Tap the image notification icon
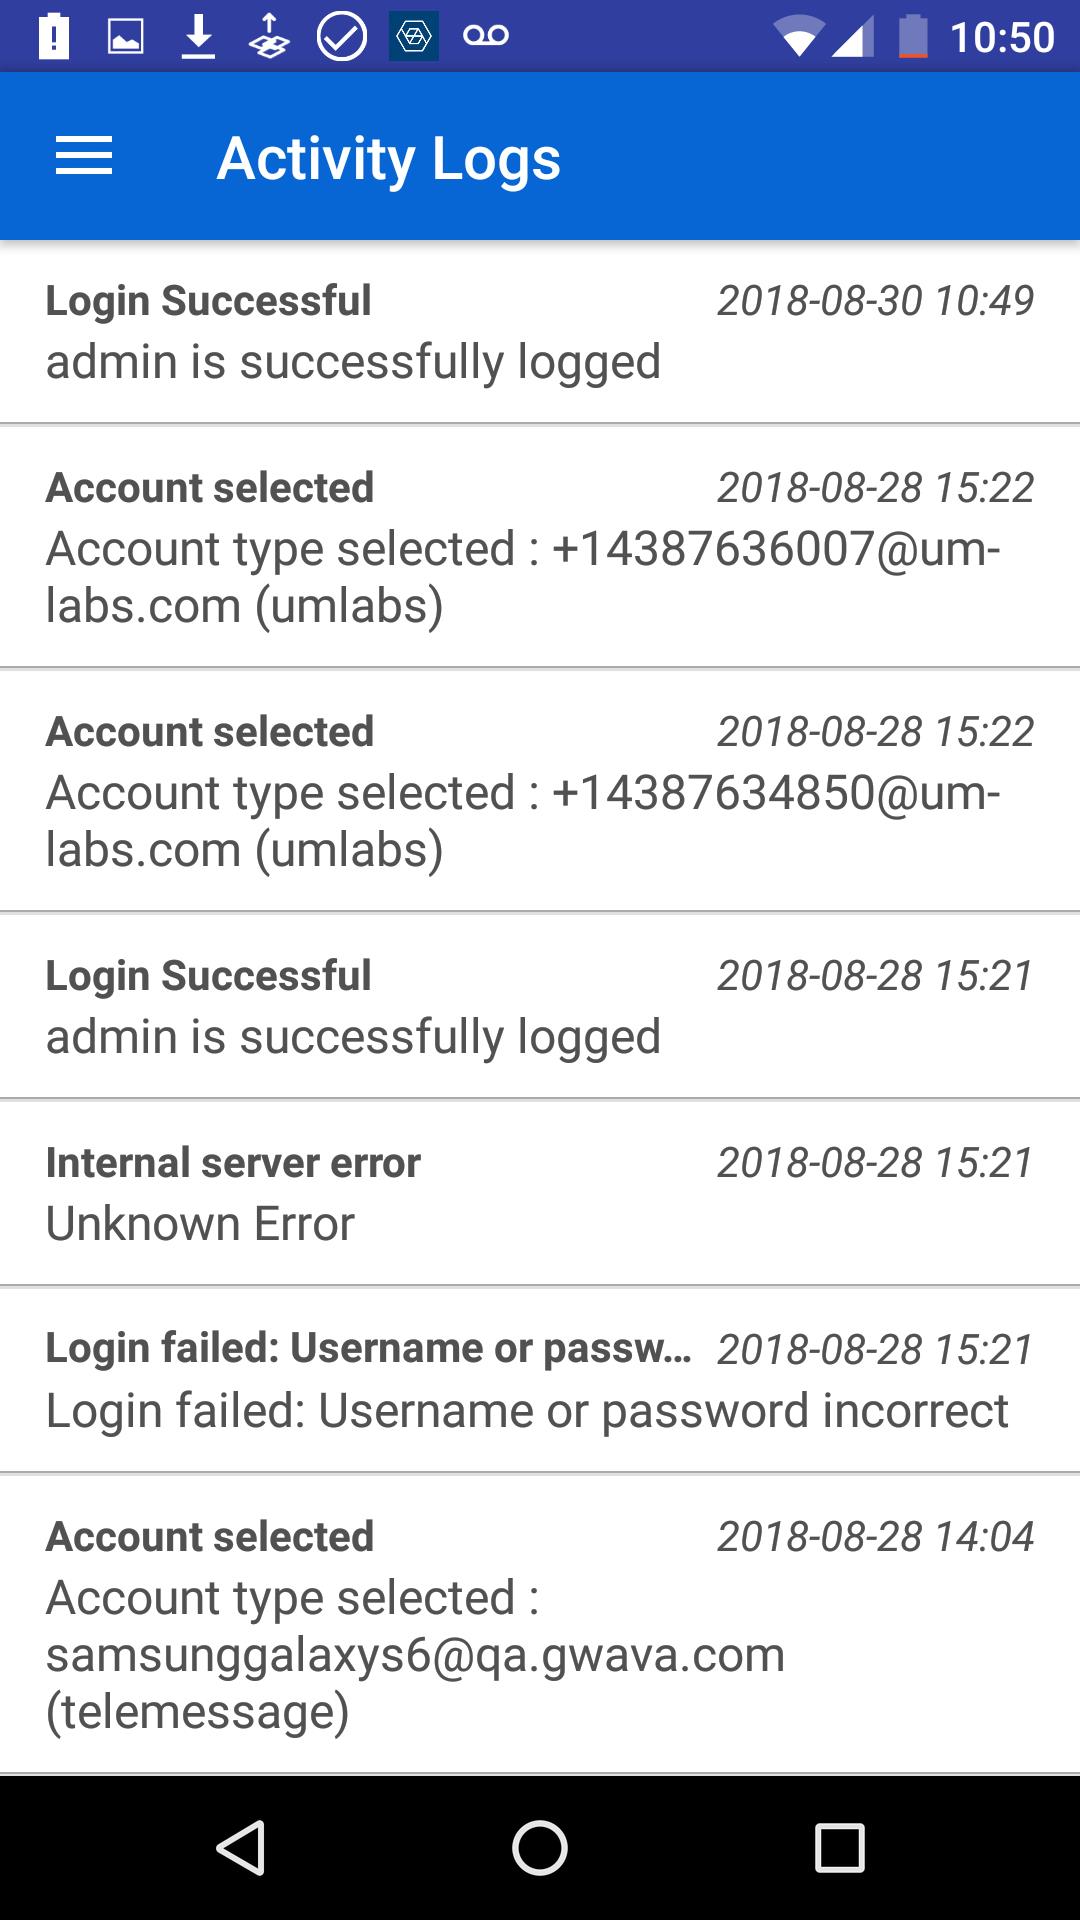 [126, 37]
